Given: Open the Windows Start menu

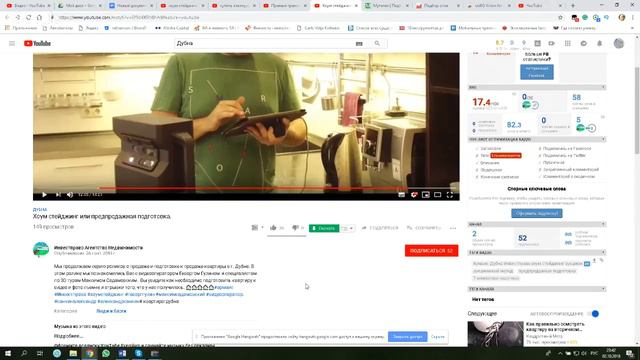Looking at the screenshot, I should coord(8,353).
